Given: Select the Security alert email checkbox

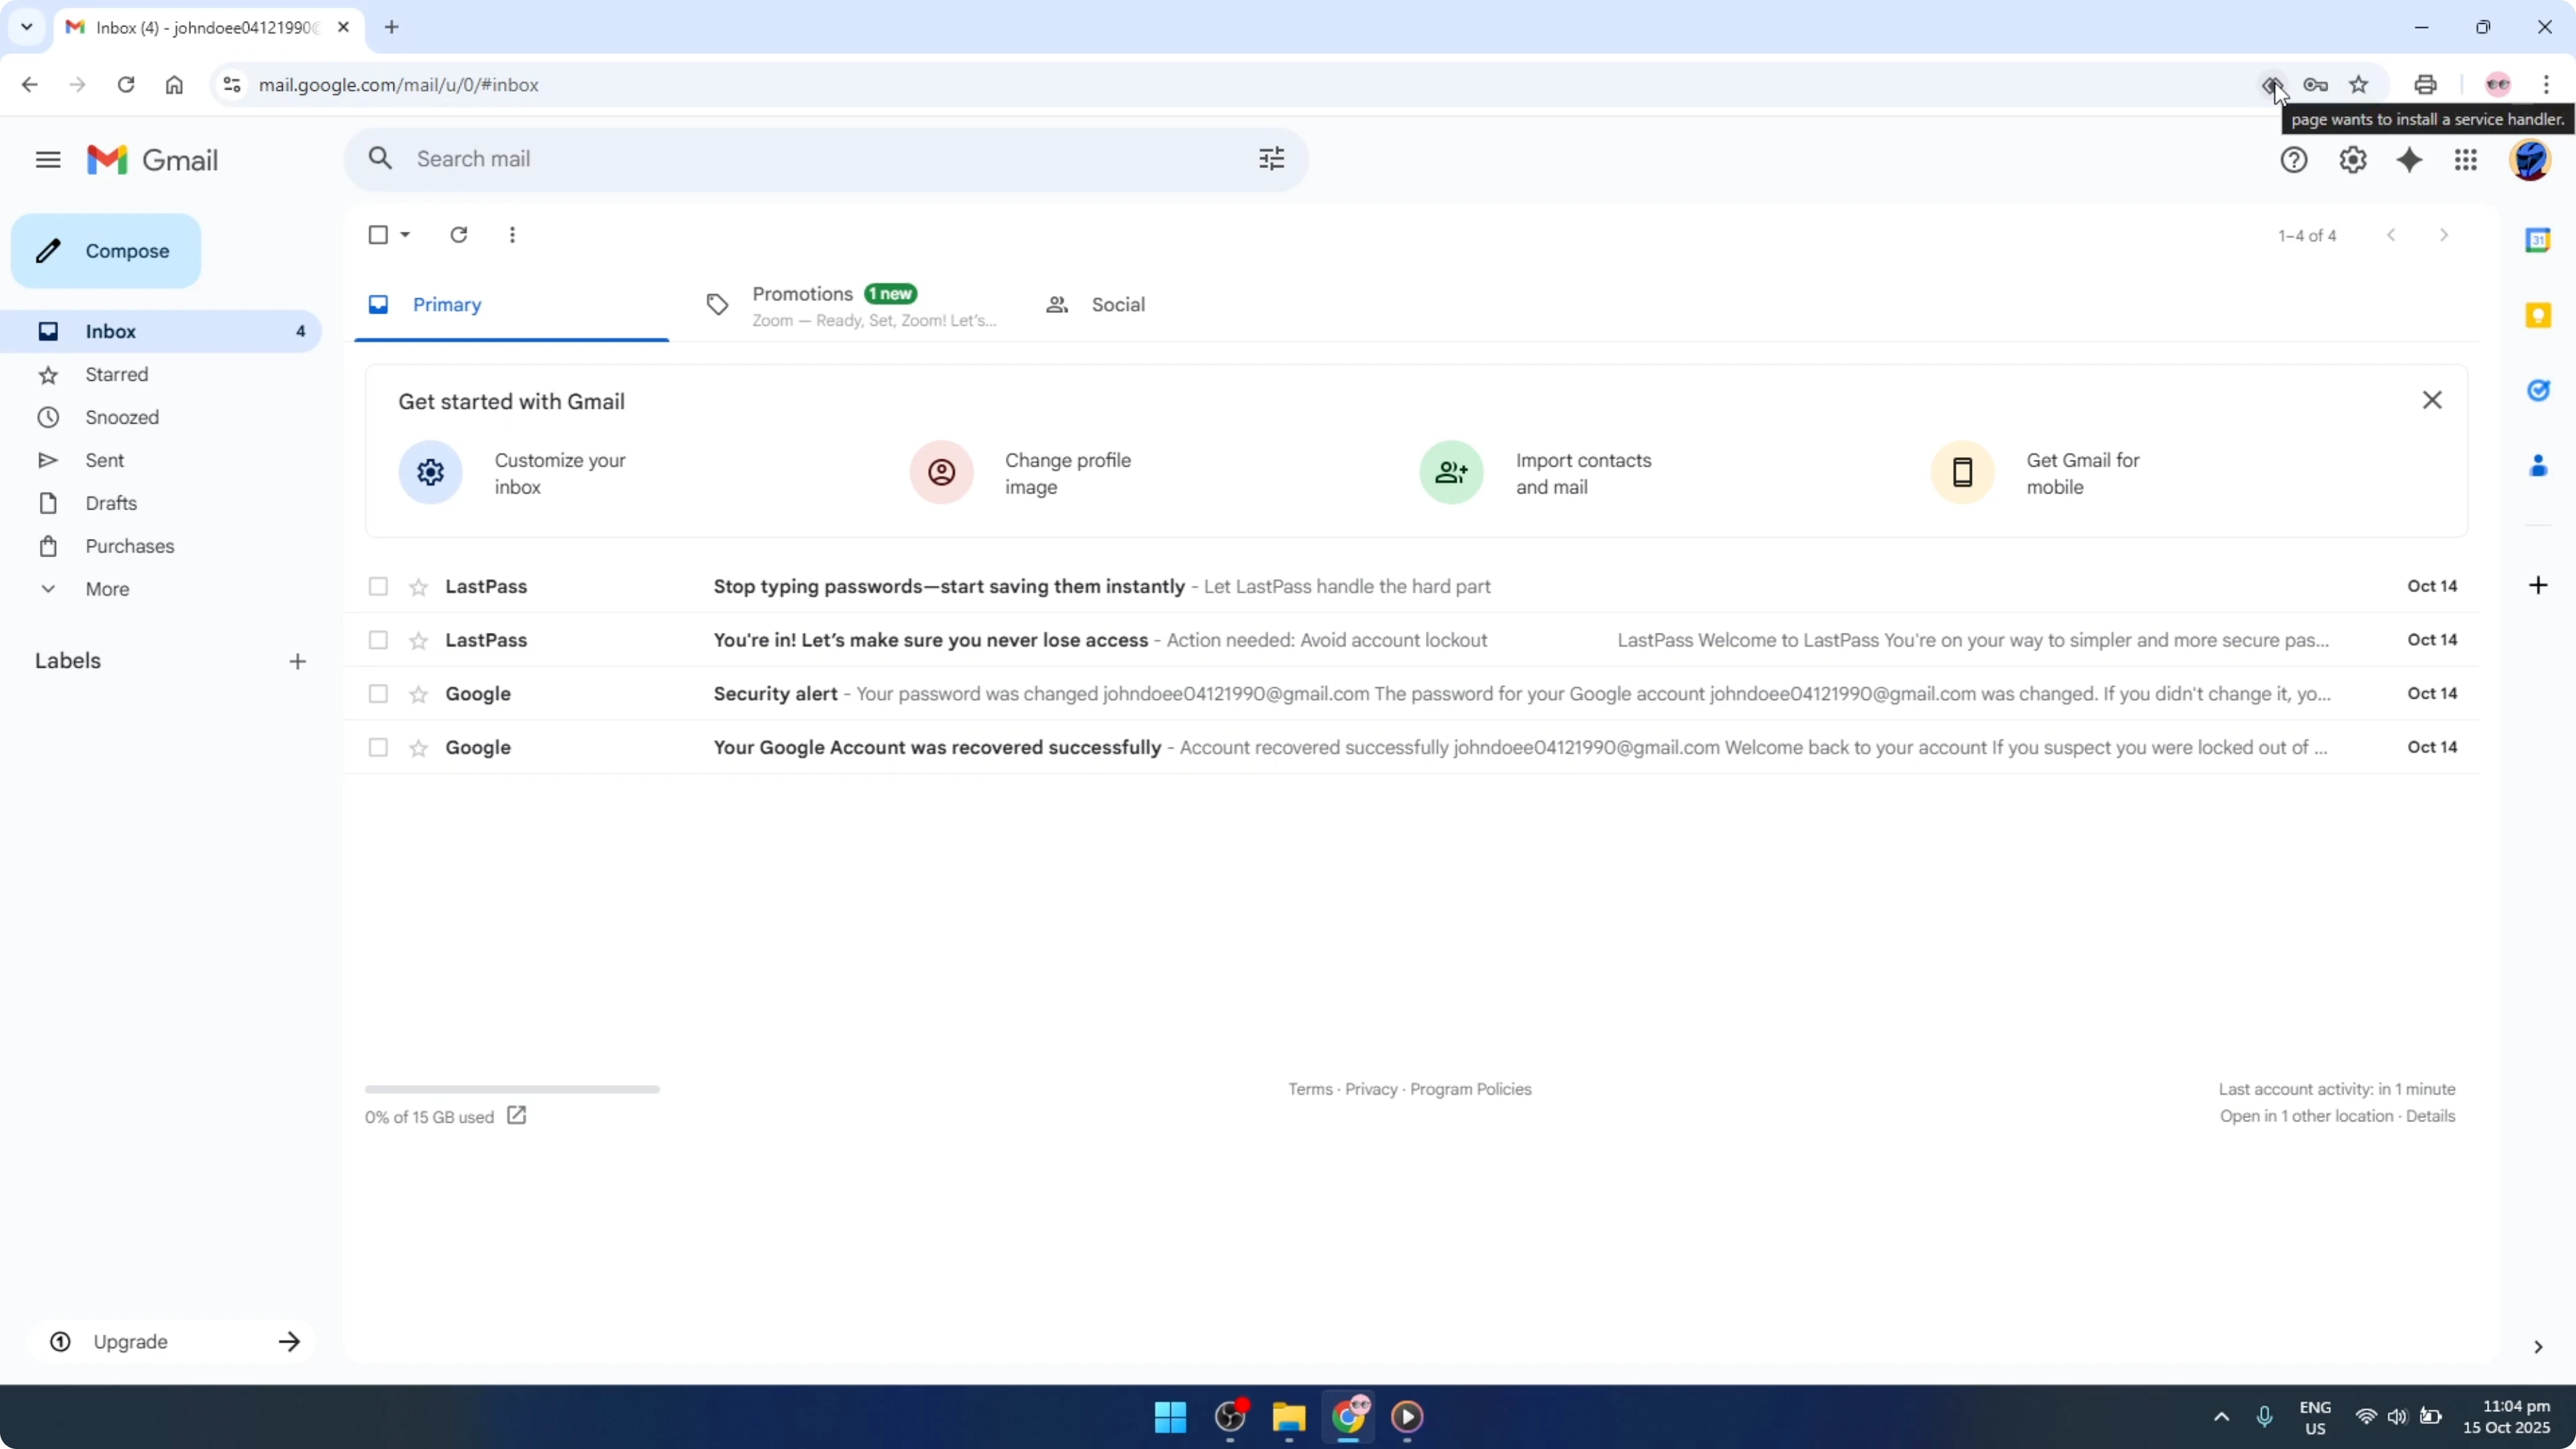Looking at the screenshot, I should [378, 694].
